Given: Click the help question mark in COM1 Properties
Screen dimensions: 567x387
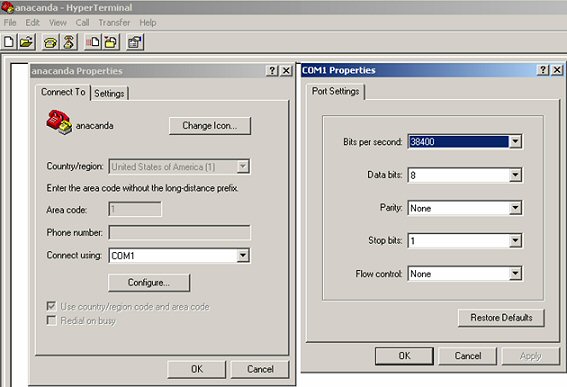Looking at the screenshot, I should point(543,70).
